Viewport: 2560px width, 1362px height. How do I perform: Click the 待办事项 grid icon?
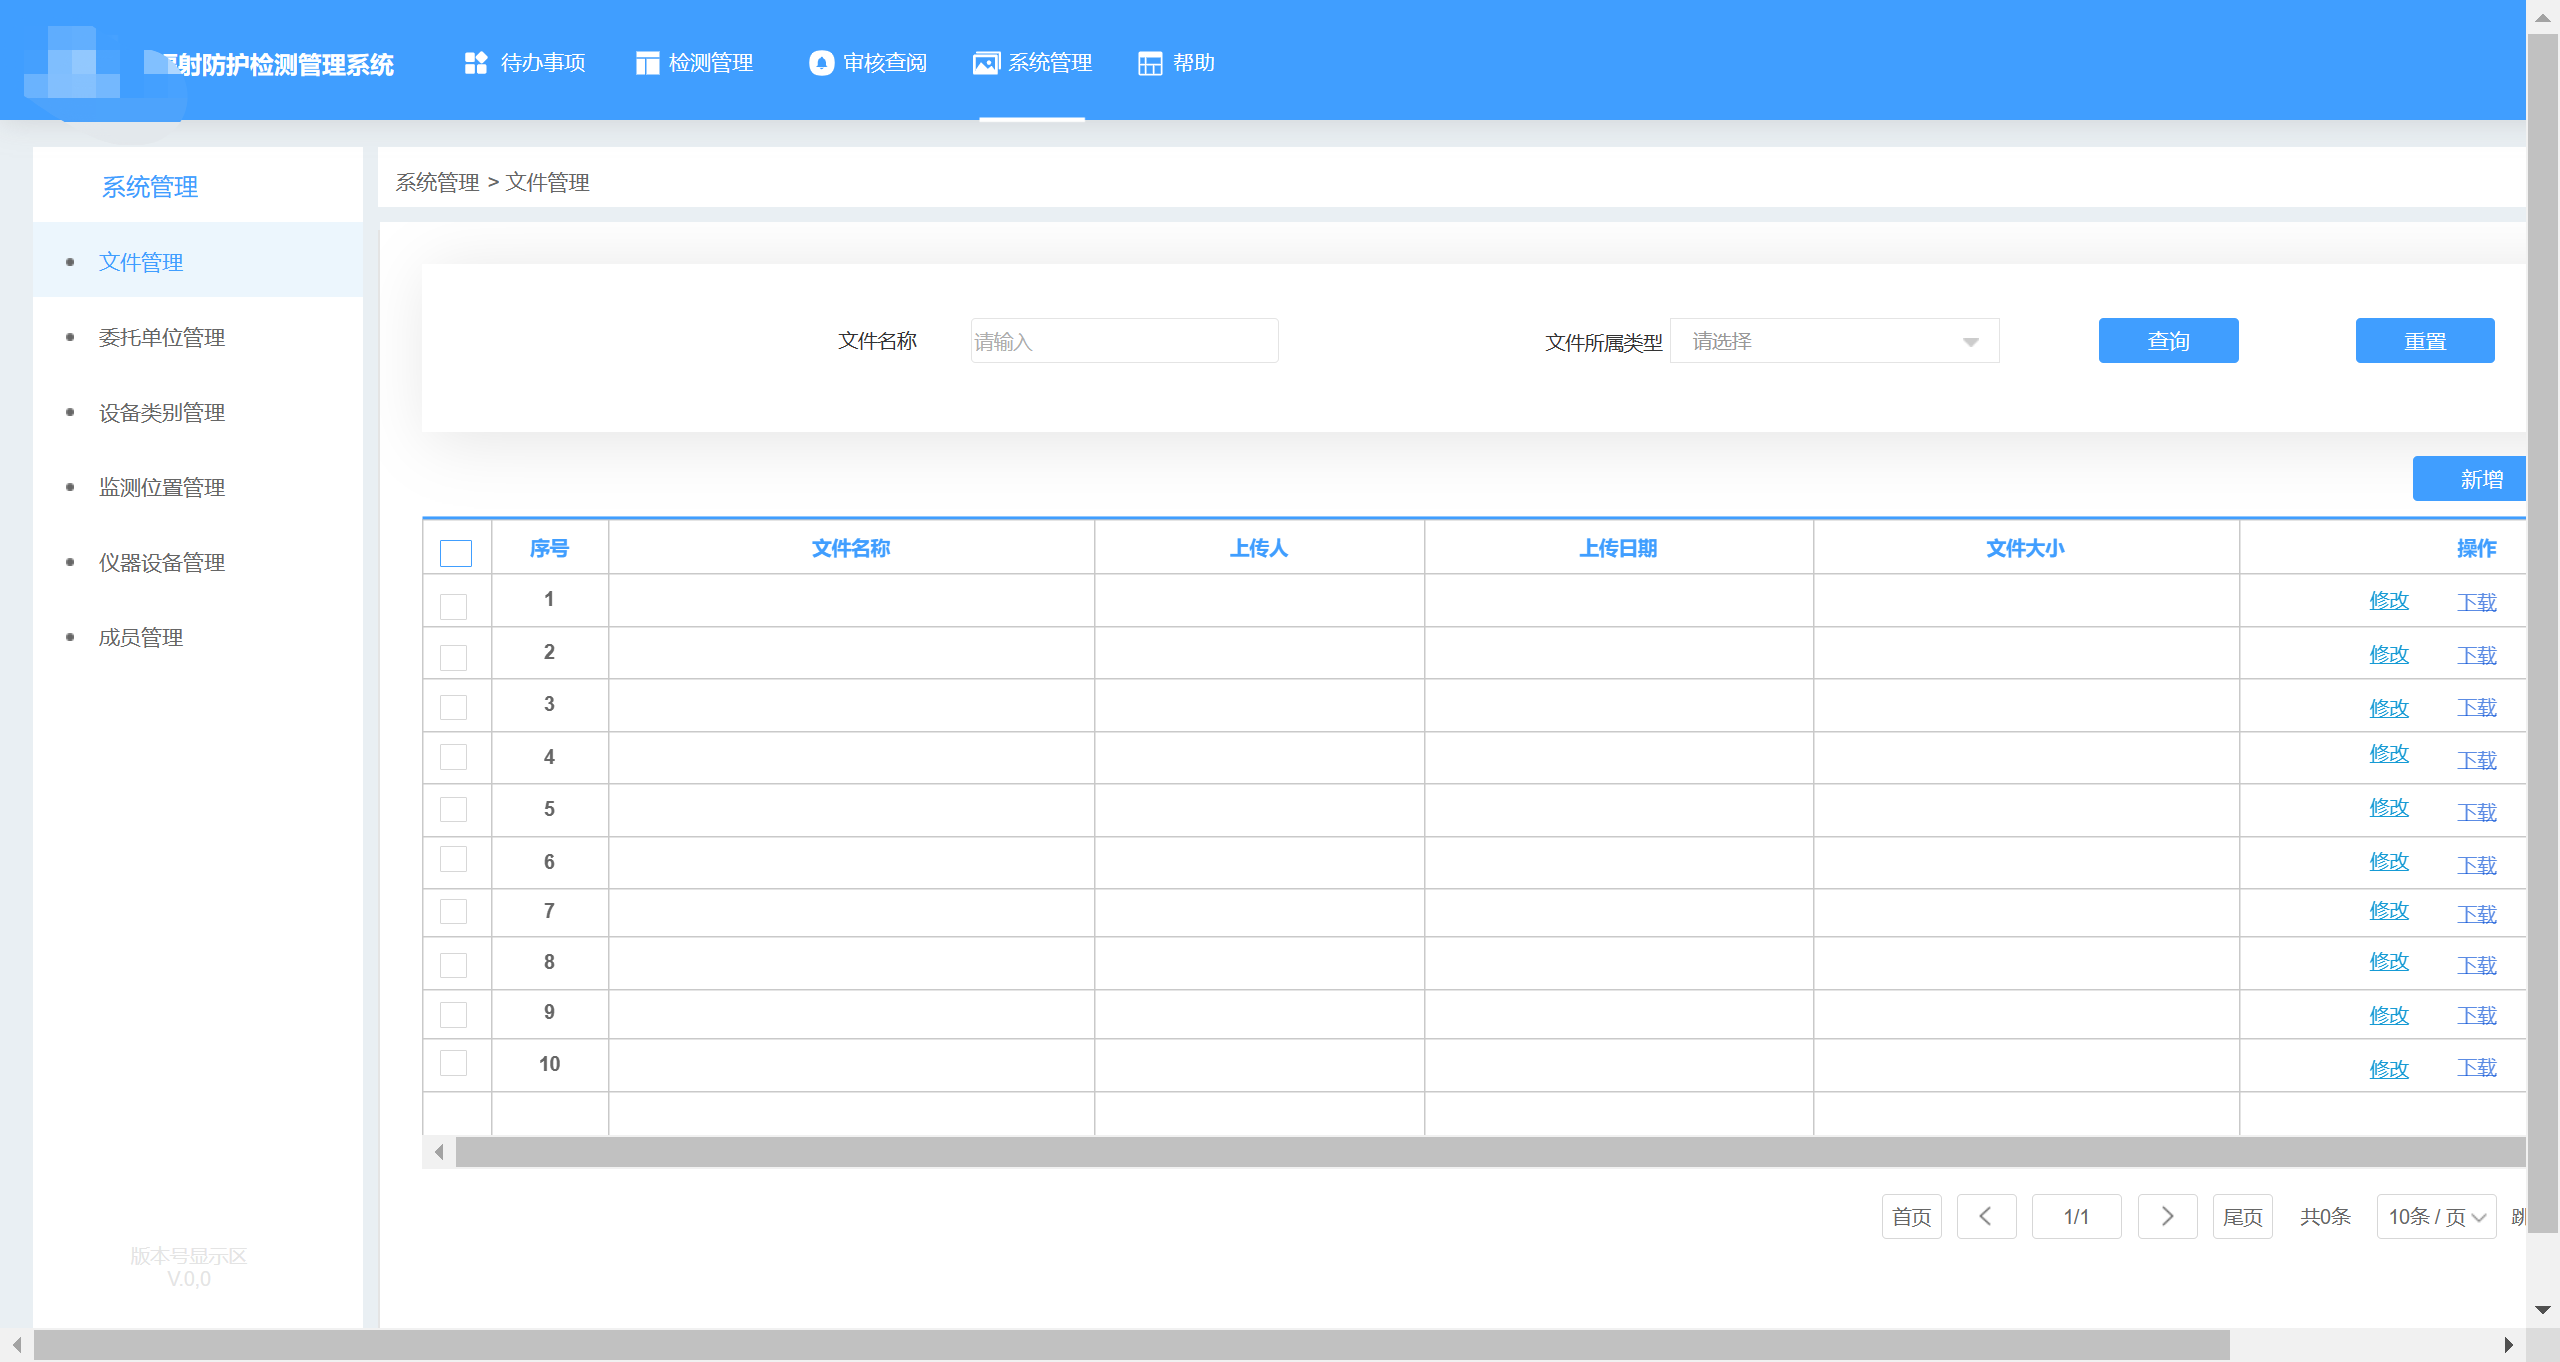[476, 63]
